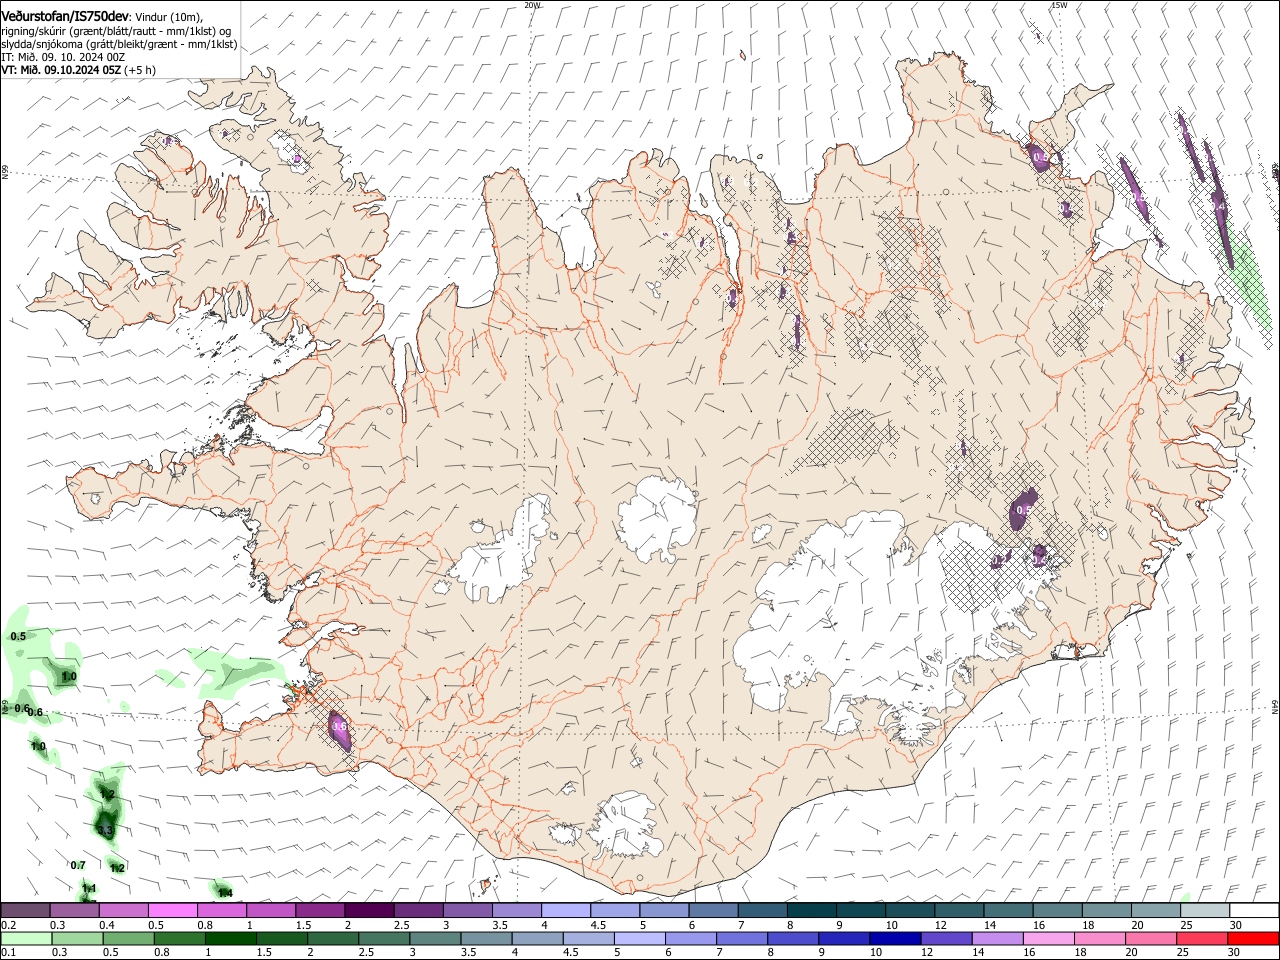Pick the pale lavender 4–4.5 snow scale swatch
This screenshot has width=1280, height=960.
pyautogui.click(x=566, y=910)
